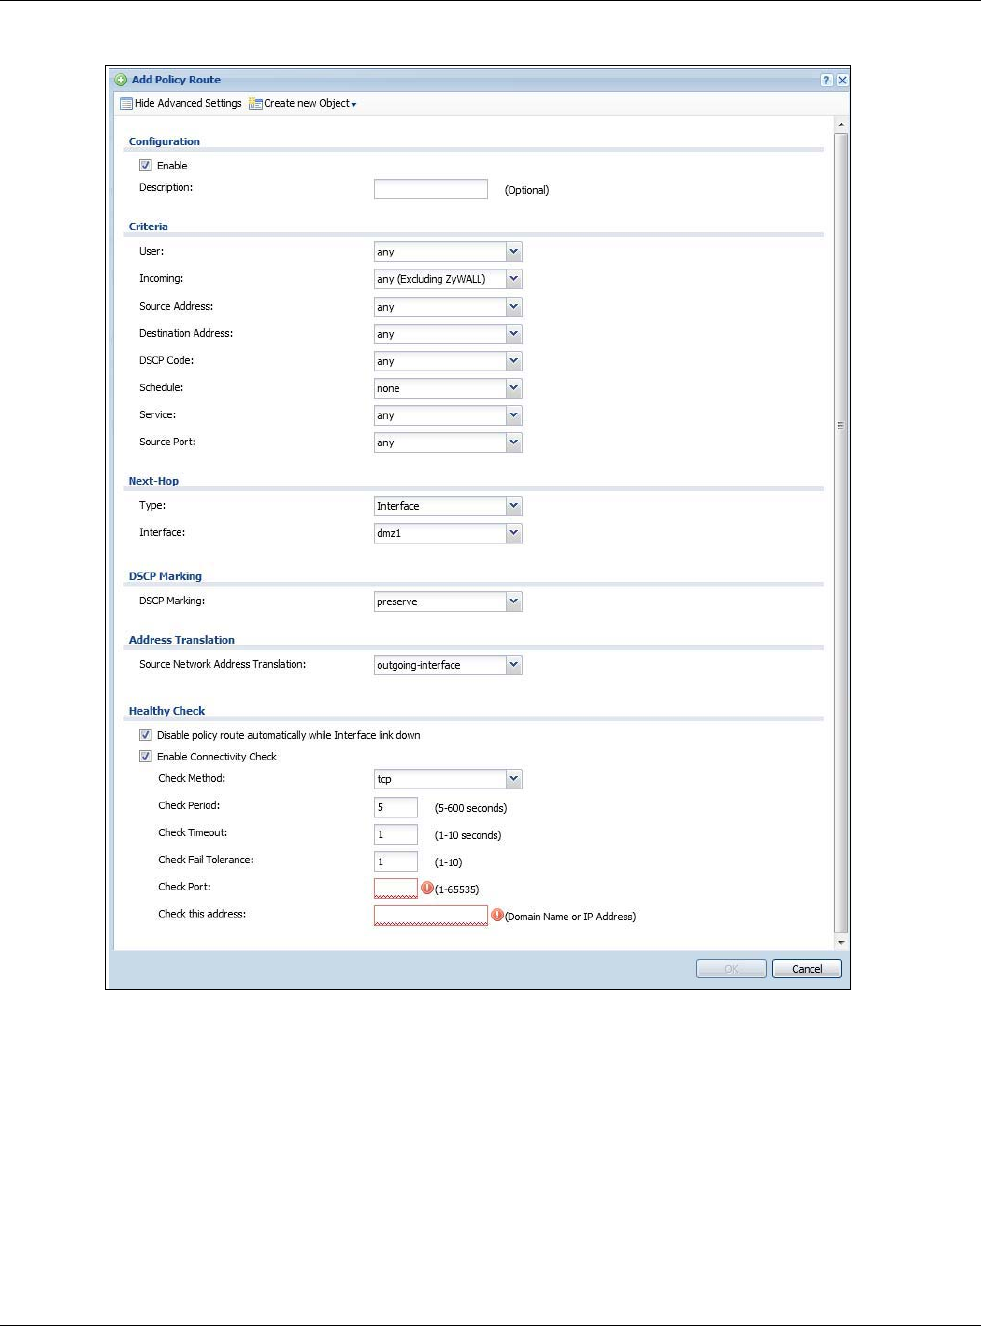Click the scrollbar down arrow
The height and width of the screenshot is (1326, 981).
(x=841, y=942)
